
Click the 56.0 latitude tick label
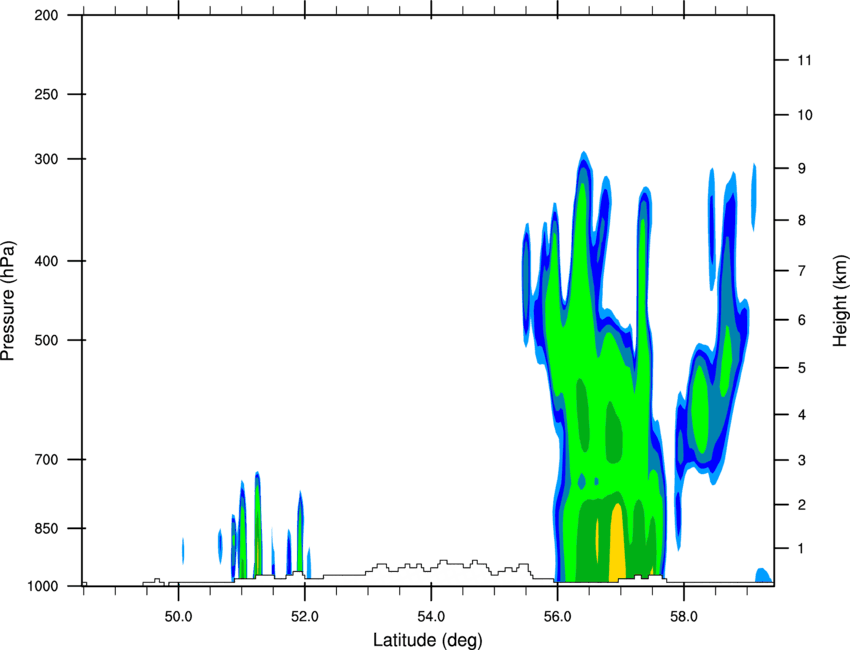point(557,617)
